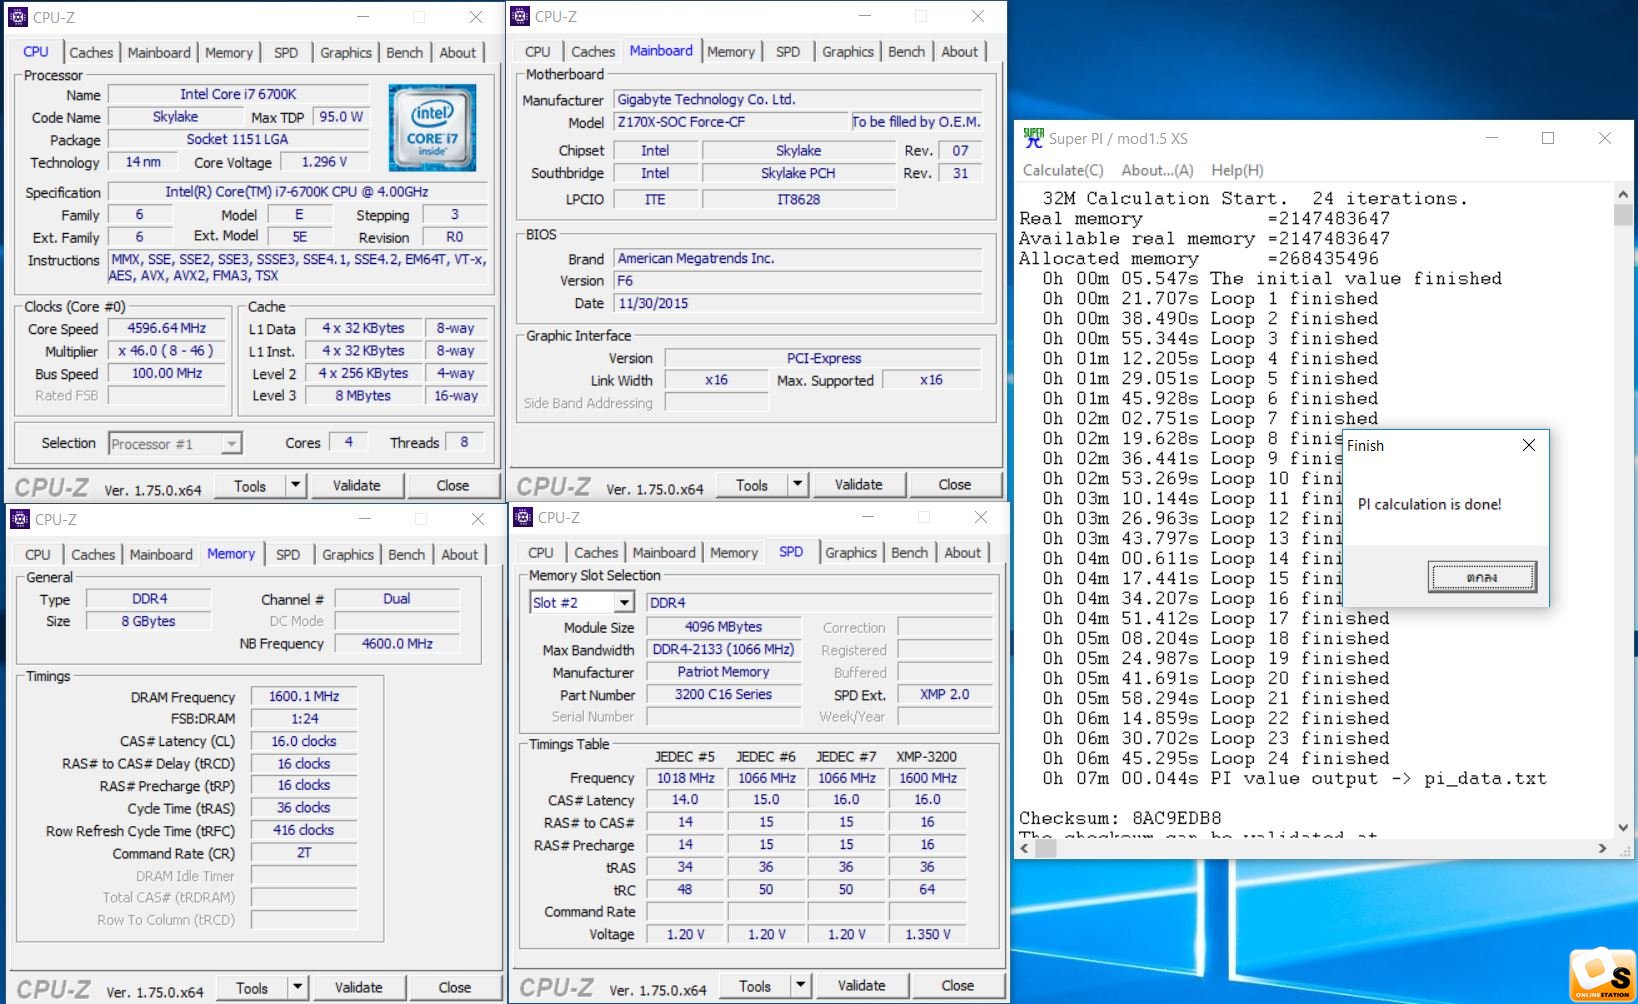Expand Tools dropdown arrow in Memory window

tap(297, 987)
